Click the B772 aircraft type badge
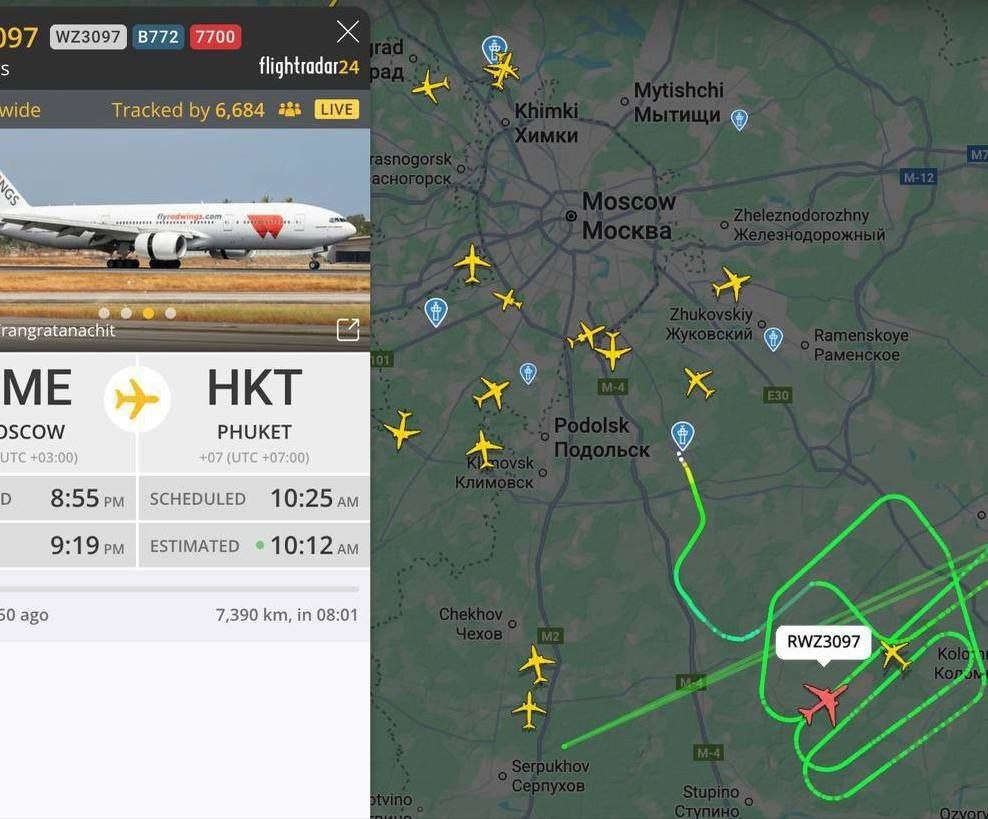Viewport: 988px width, 819px height. pyautogui.click(x=158, y=37)
